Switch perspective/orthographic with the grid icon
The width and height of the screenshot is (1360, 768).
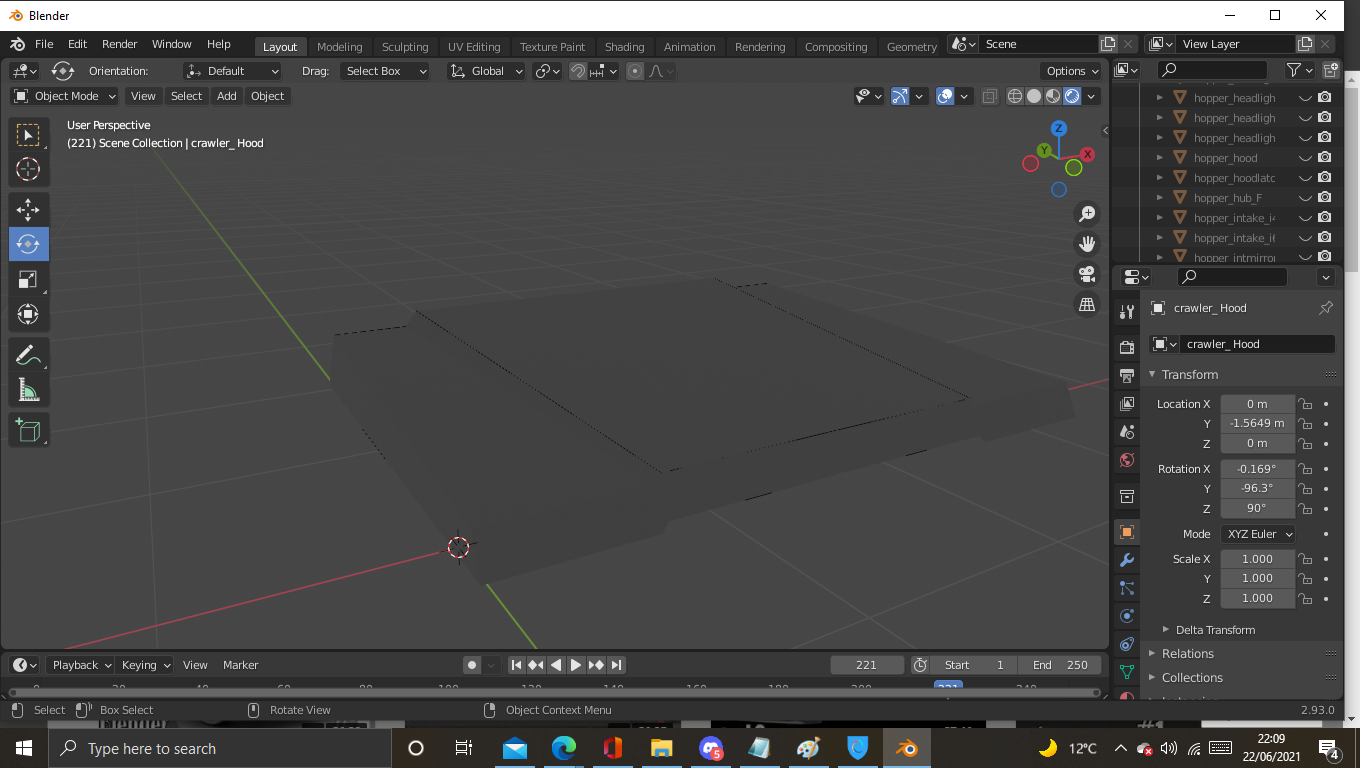pos(1087,303)
